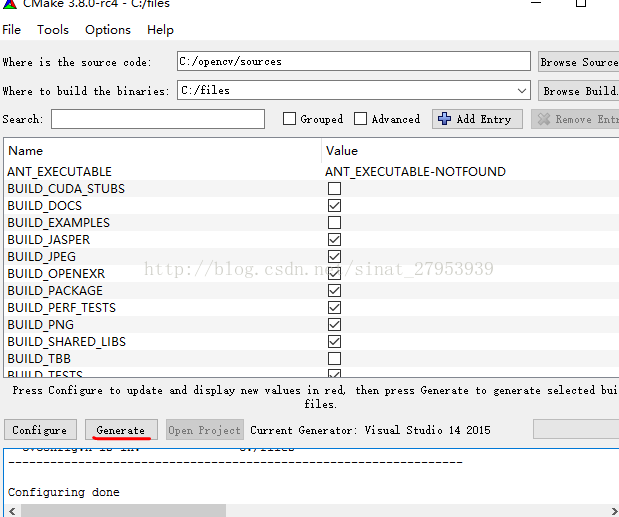Select the ANT_EXECUTABLE-NOTFOUND value cell
This screenshot has width=619, height=517.
pyautogui.click(x=415, y=172)
